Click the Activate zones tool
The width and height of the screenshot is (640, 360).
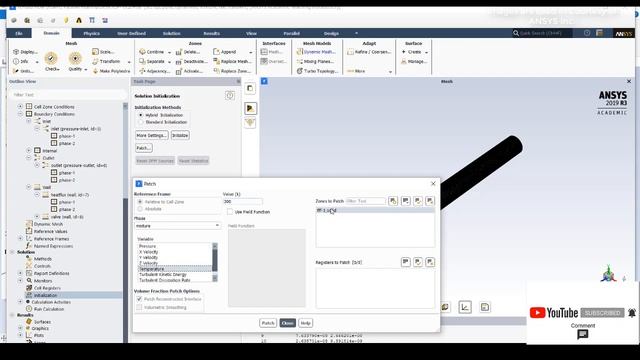(189, 71)
